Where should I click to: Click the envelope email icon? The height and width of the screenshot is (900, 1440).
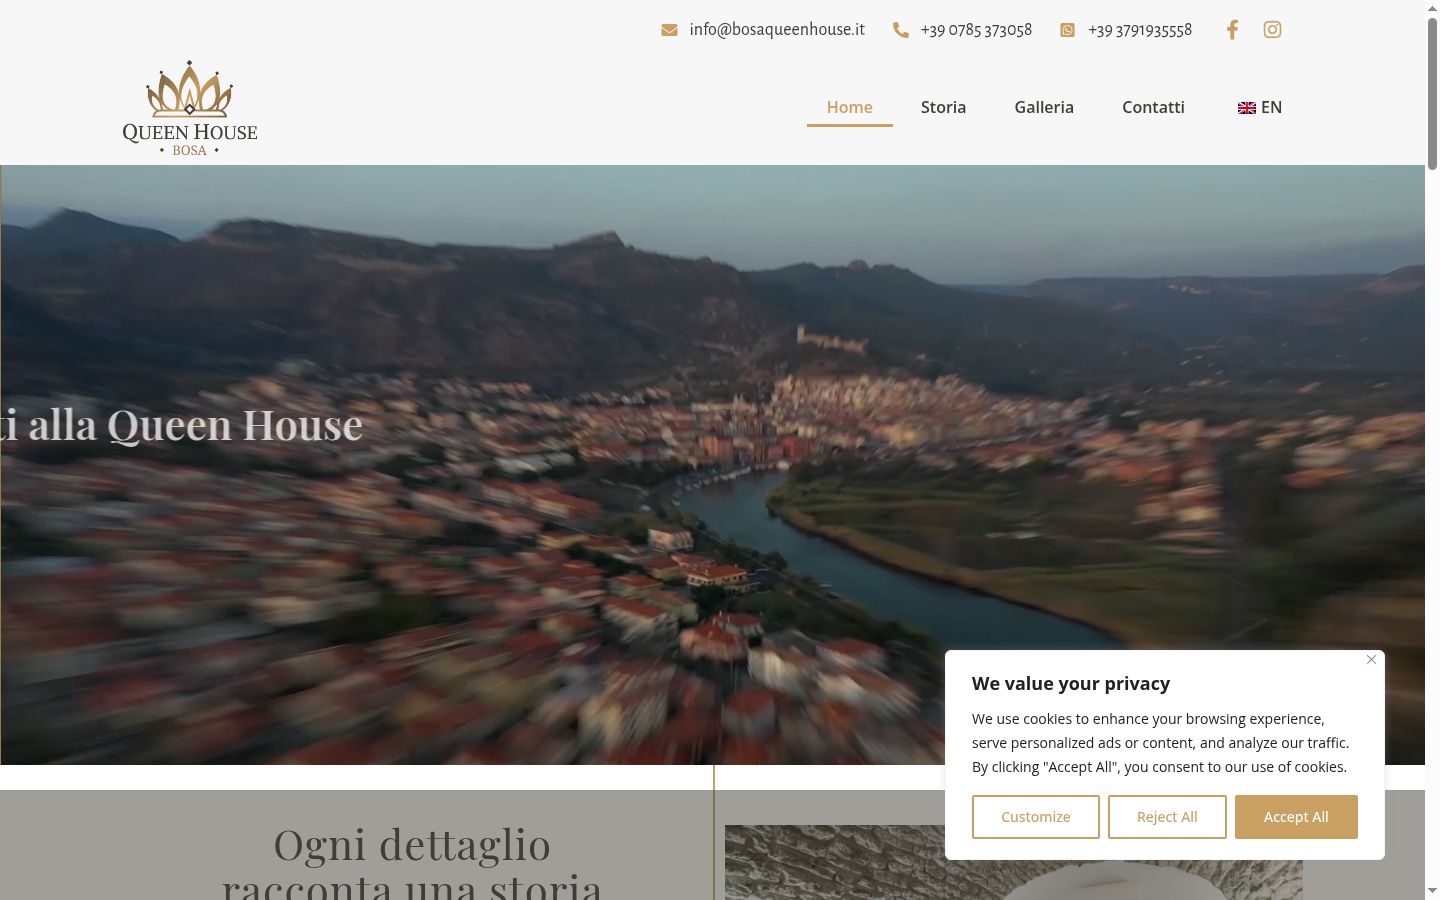click(669, 30)
